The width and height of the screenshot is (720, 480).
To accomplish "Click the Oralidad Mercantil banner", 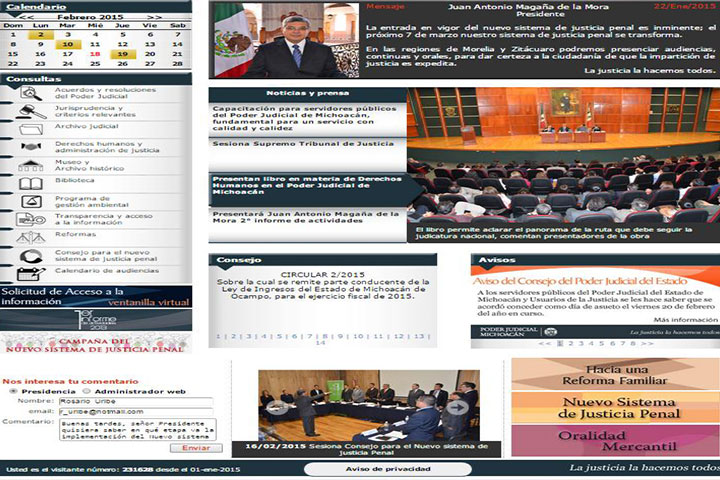I will pyautogui.click(x=614, y=438).
